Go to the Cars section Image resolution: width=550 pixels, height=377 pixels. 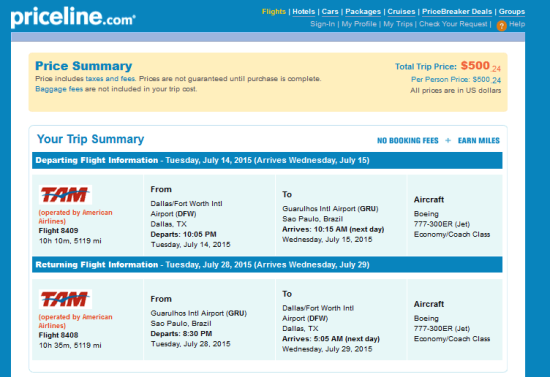click(330, 12)
